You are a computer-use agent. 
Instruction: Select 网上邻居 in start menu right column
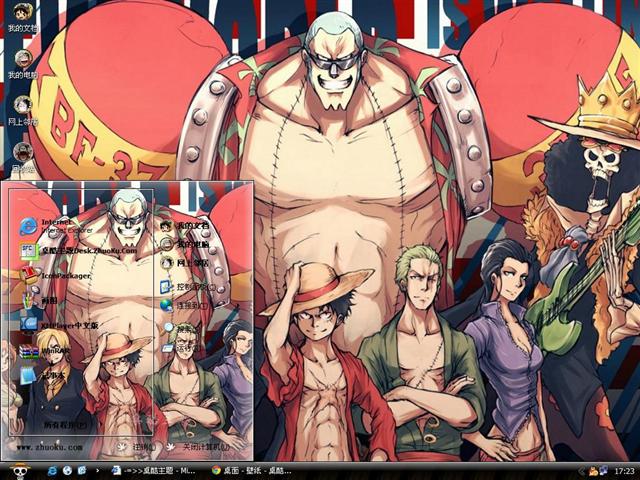[x=184, y=263]
